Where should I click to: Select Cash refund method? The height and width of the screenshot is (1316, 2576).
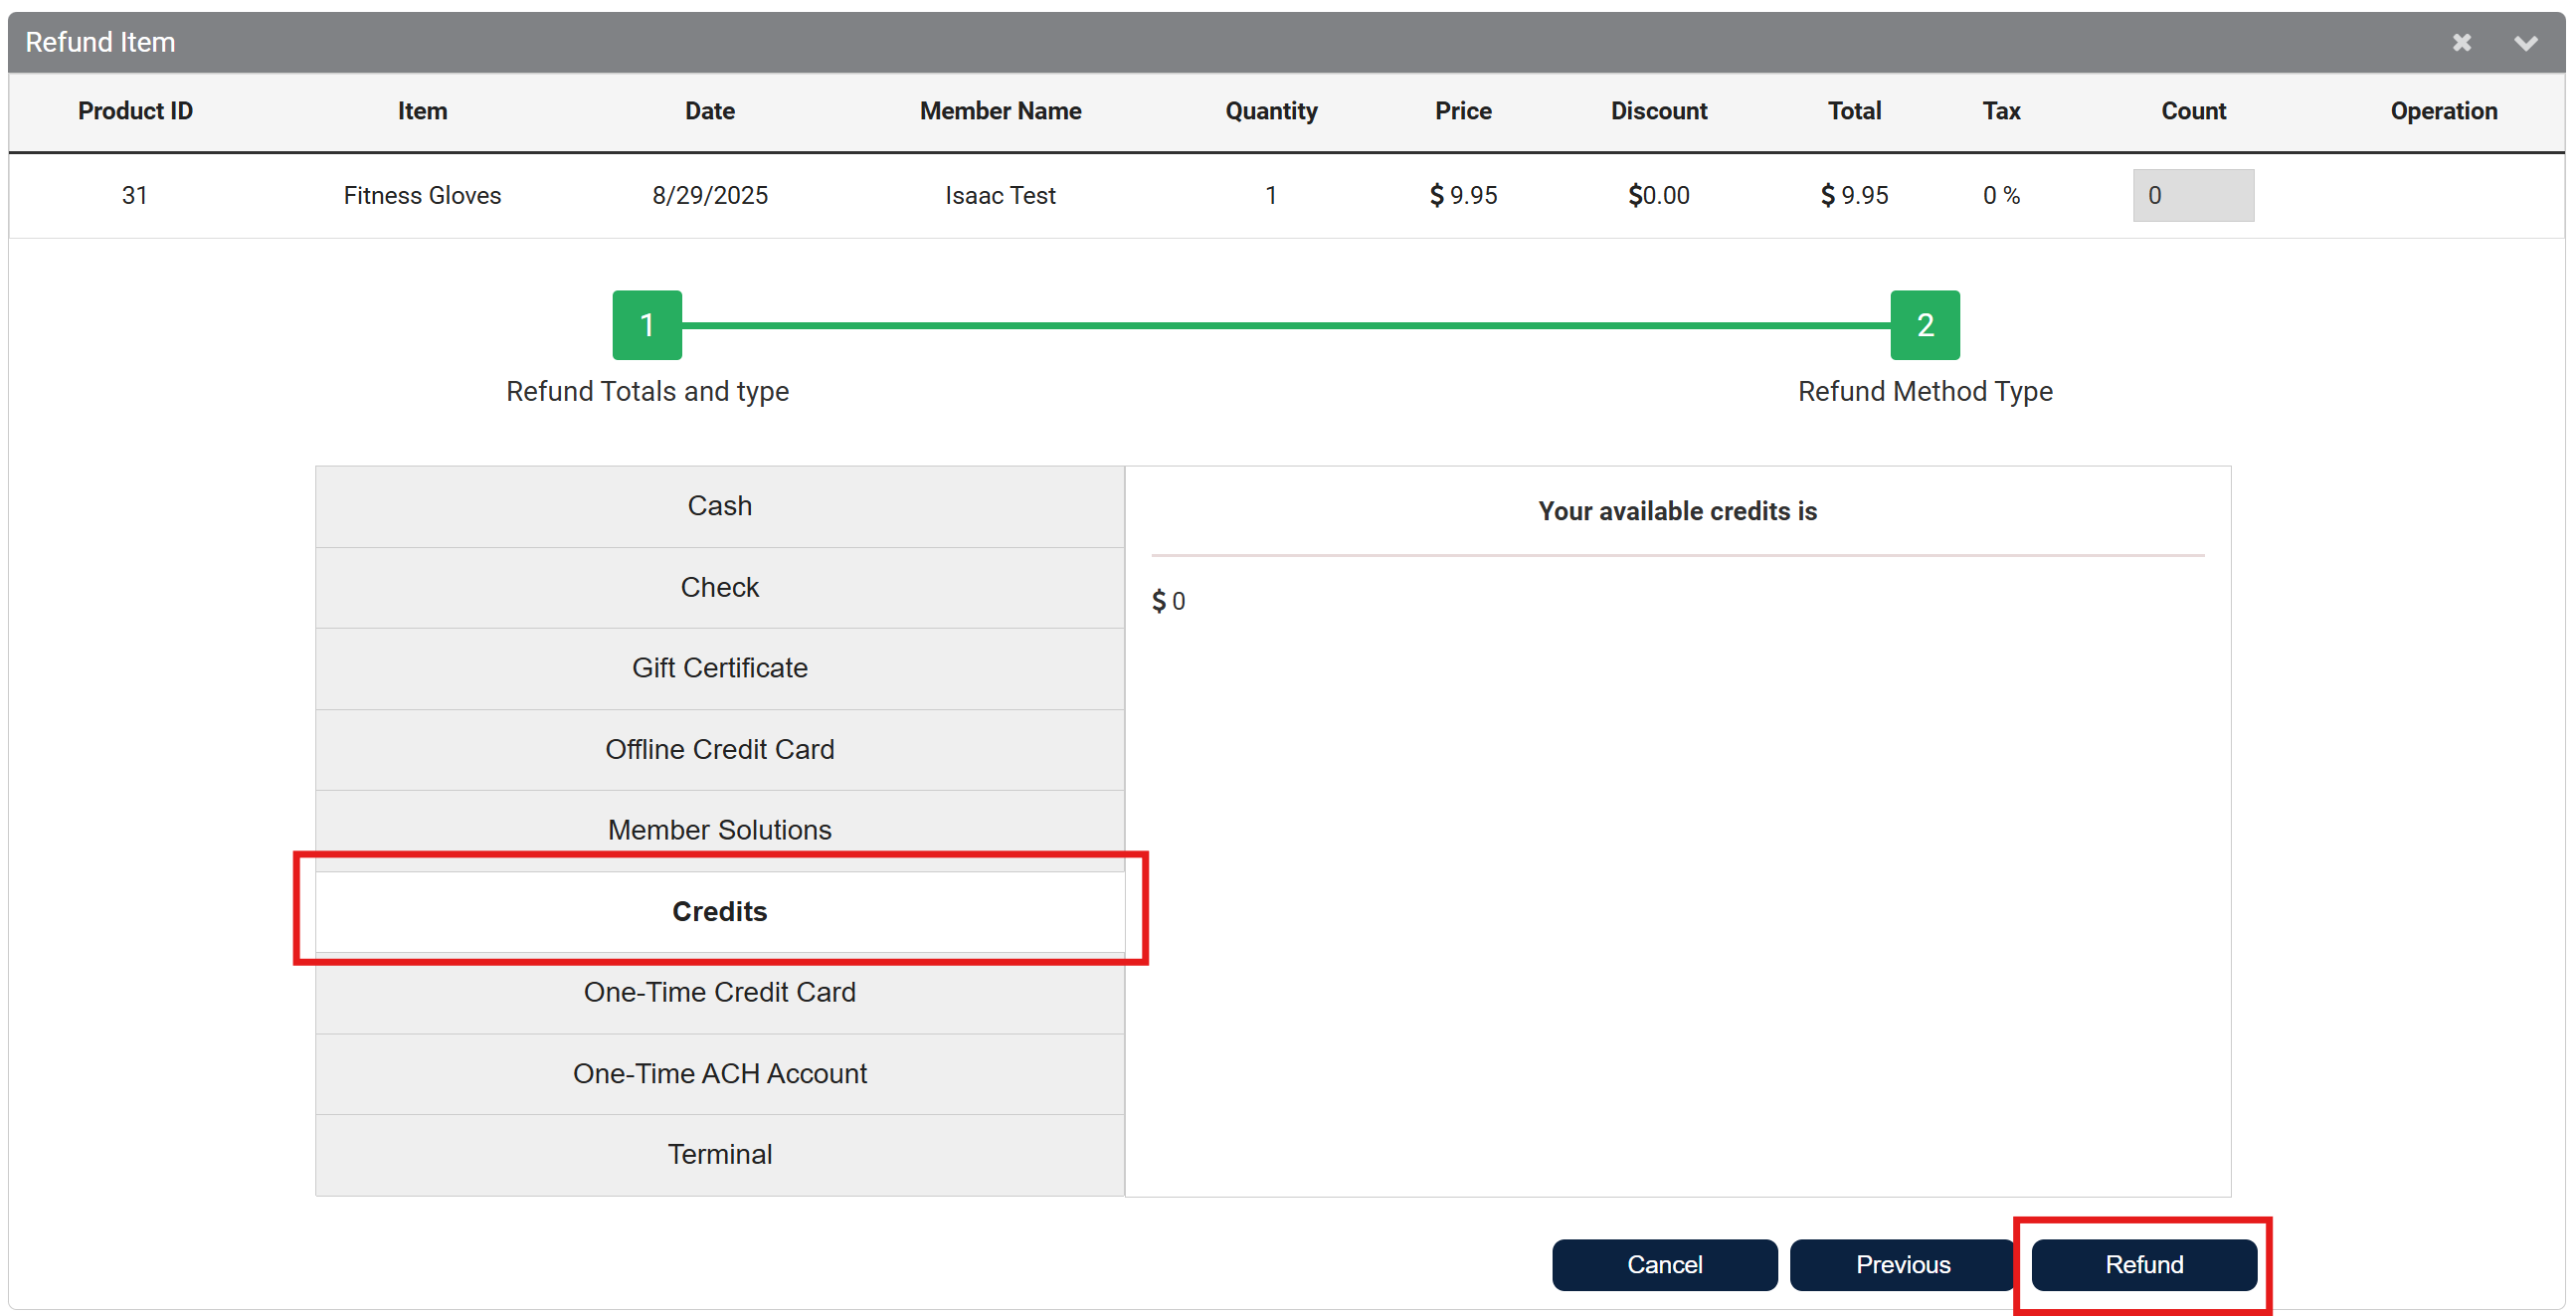coord(719,506)
